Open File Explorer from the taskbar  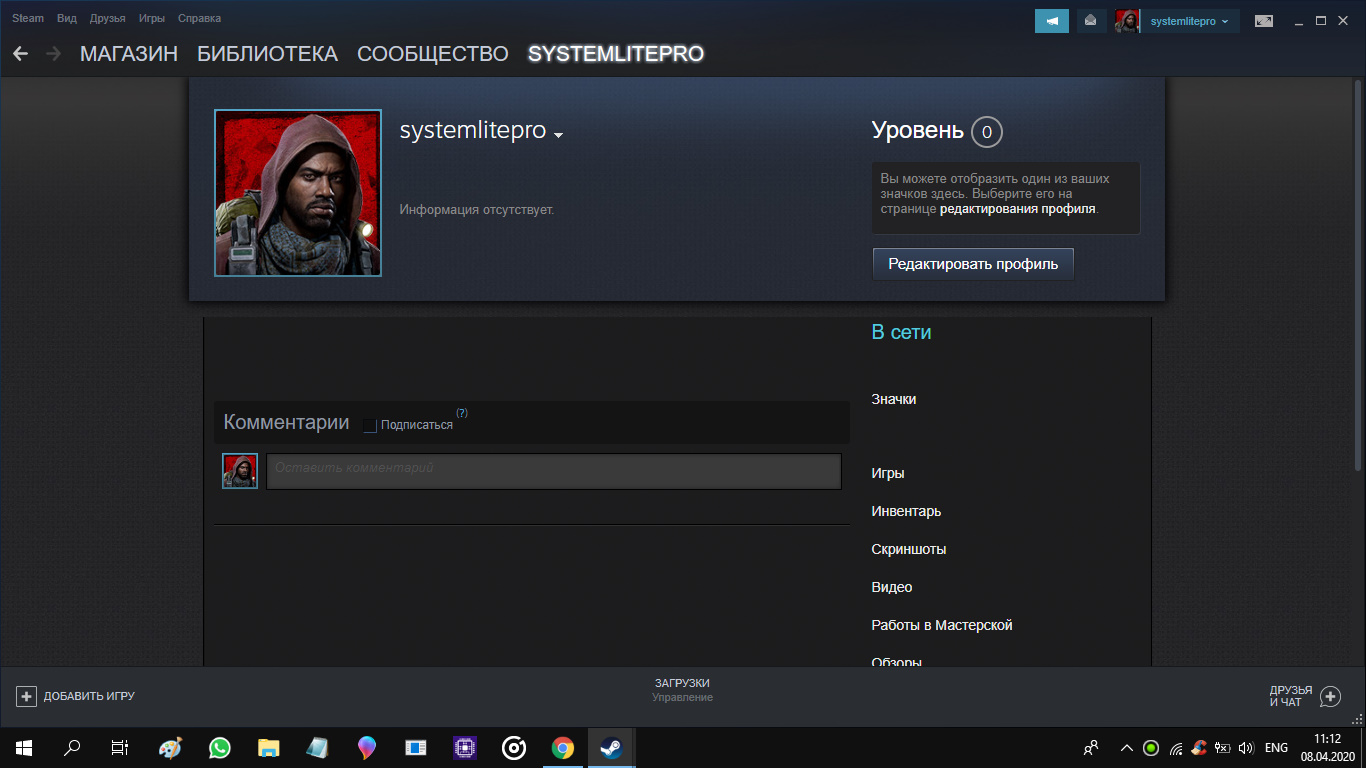point(269,747)
